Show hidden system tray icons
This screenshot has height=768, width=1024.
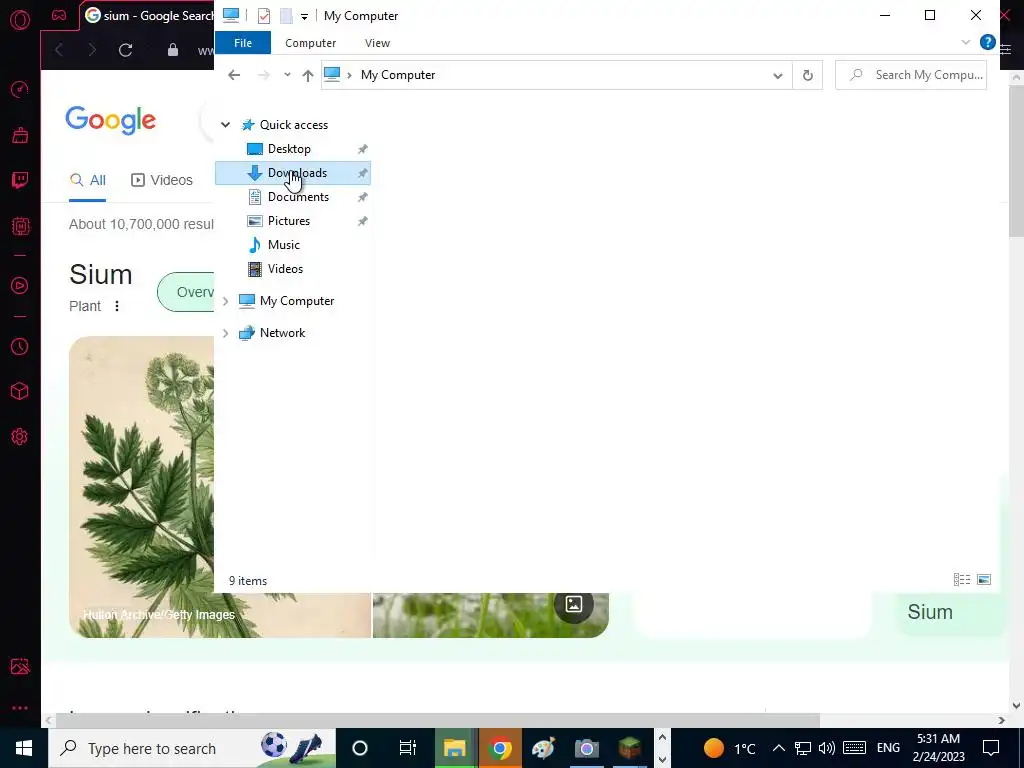[778, 748]
